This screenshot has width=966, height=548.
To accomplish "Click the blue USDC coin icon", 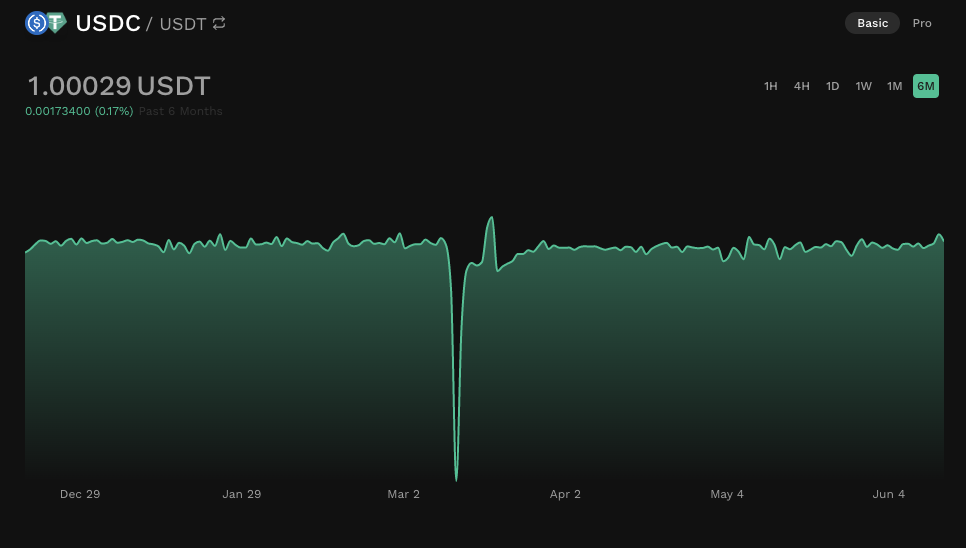I will [36, 23].
